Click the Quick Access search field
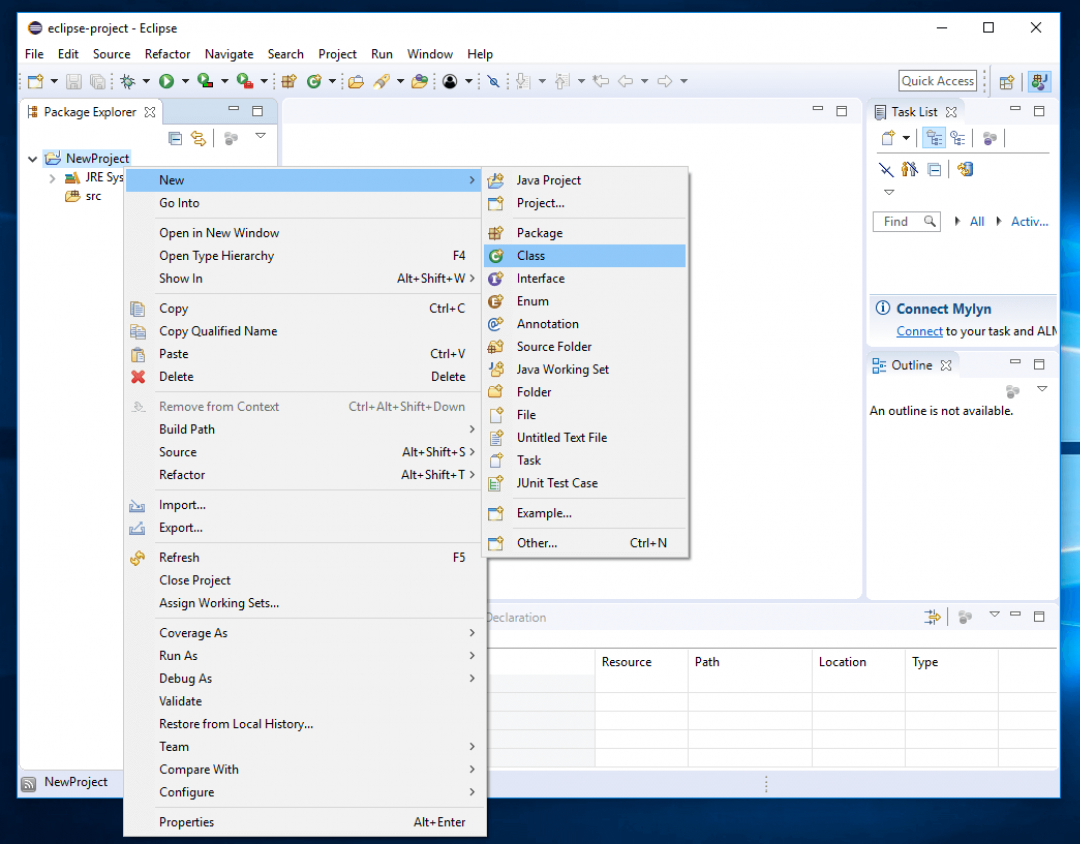 937,81
